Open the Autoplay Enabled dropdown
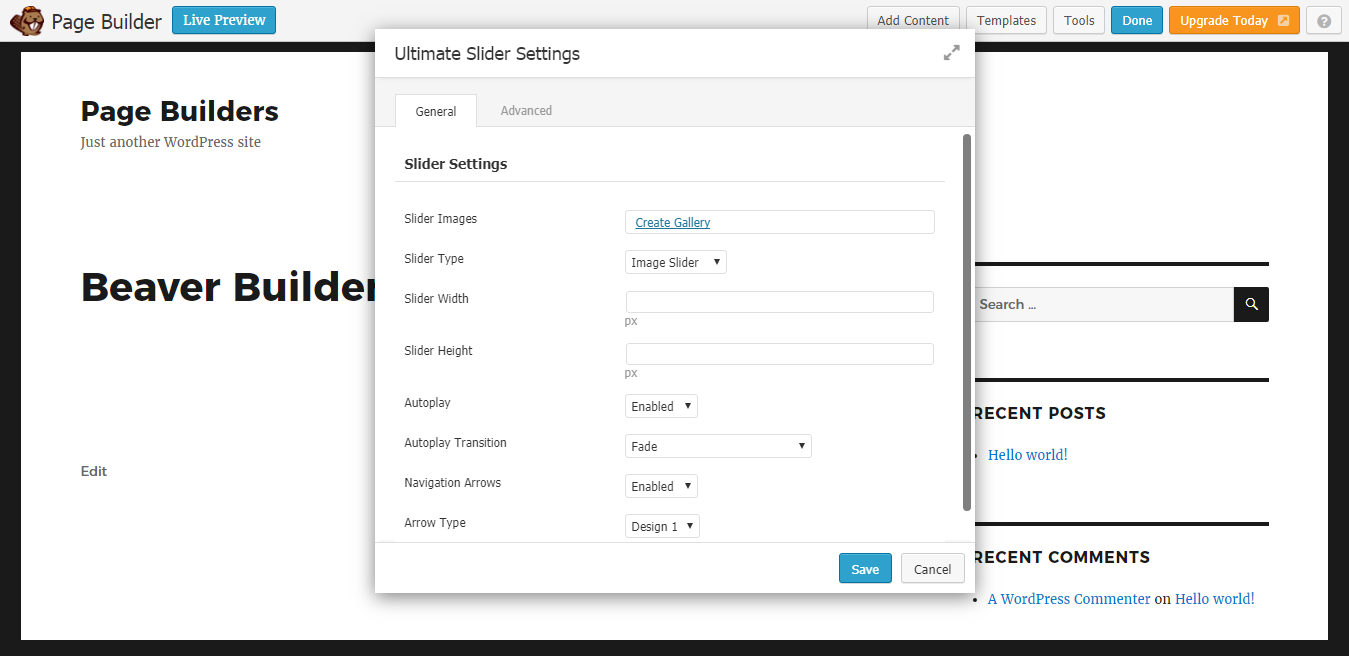 661,407
